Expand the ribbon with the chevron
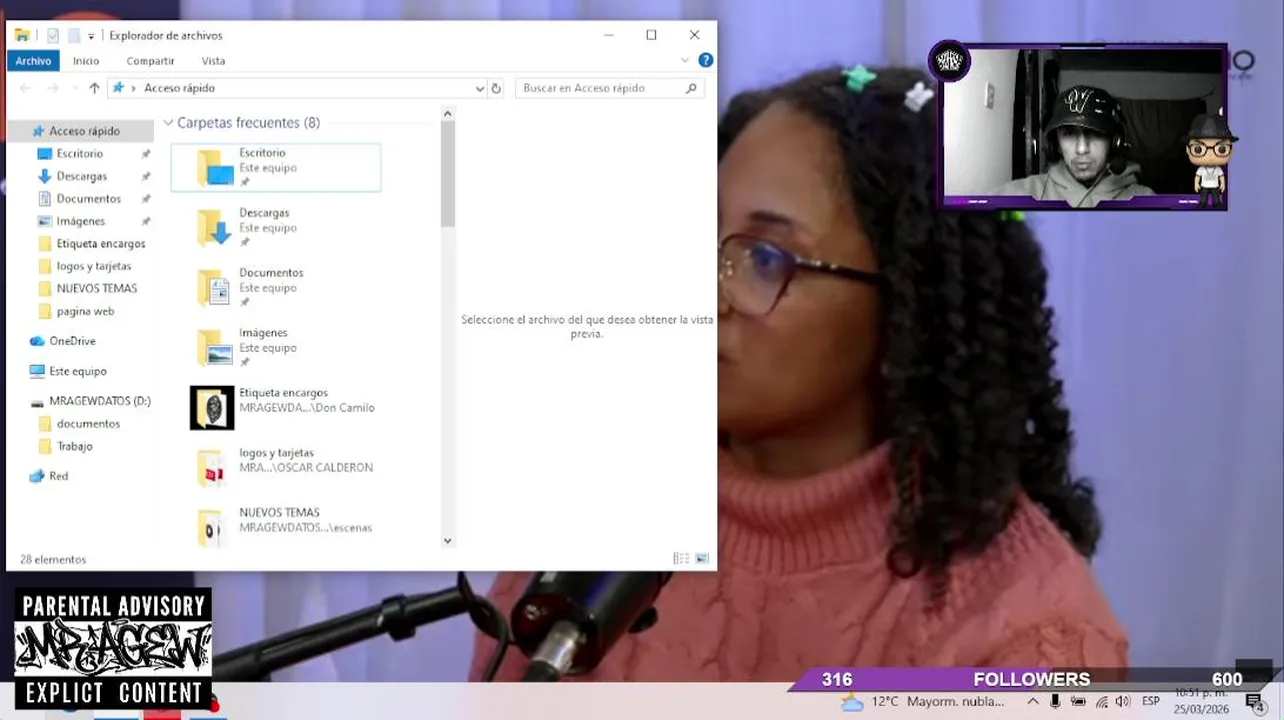Screen dimensions: 1284x720 (685, 61)
